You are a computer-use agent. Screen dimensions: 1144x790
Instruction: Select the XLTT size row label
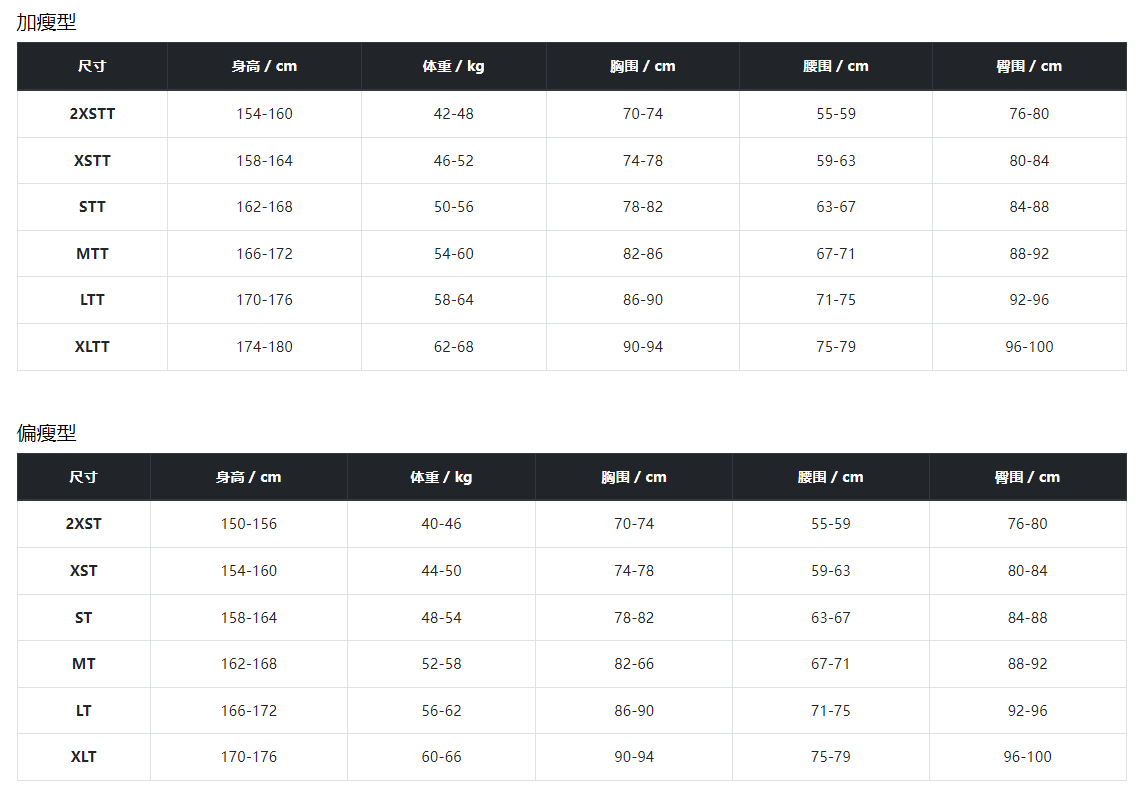(x=92, y=347)
